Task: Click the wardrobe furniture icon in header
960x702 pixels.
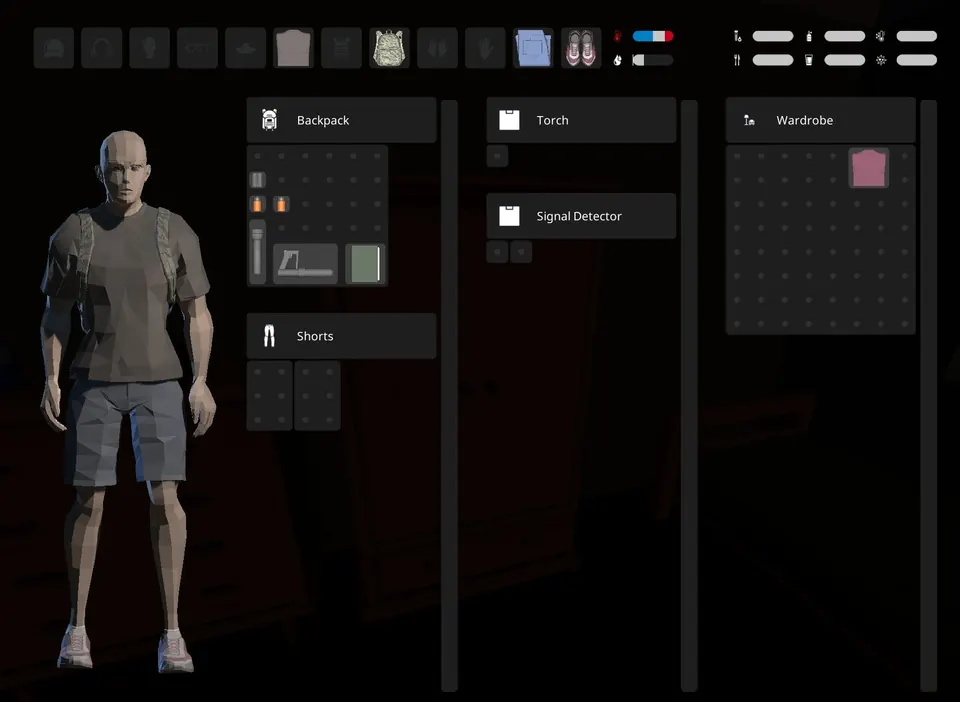Action: [x=749, y=120]
